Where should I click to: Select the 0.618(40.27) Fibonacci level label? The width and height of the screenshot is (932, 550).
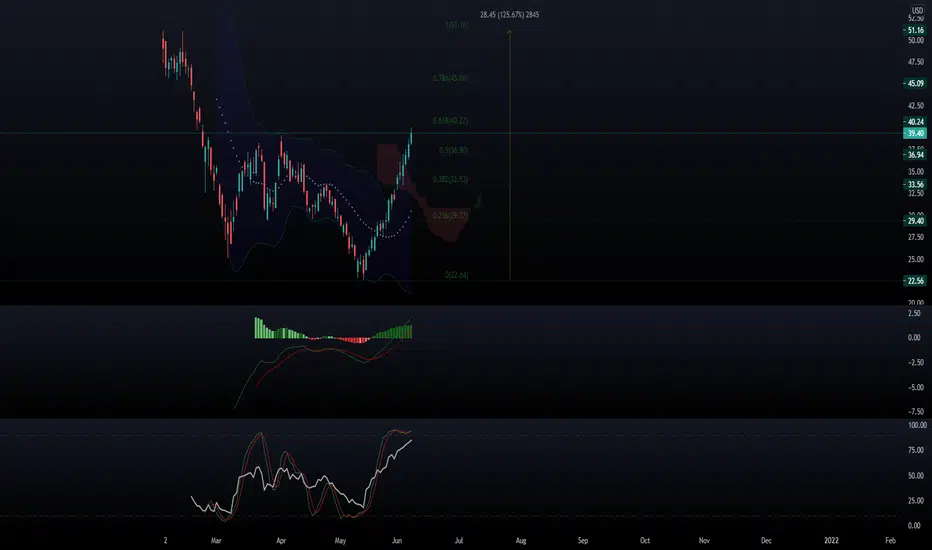coord(450,121)
